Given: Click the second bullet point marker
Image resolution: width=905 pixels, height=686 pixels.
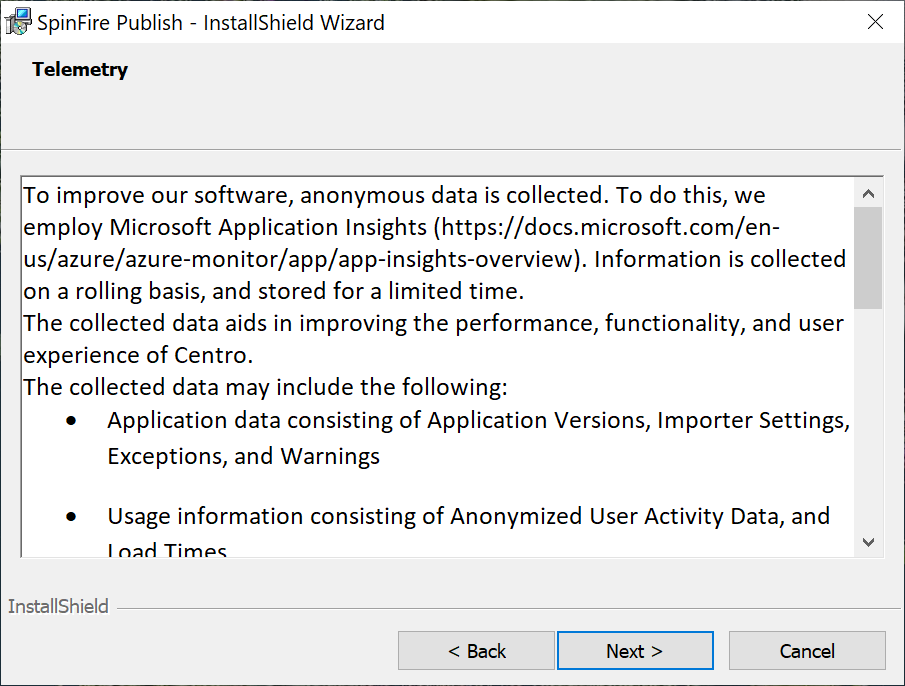Looking at the screenshot, I should 71,517.
